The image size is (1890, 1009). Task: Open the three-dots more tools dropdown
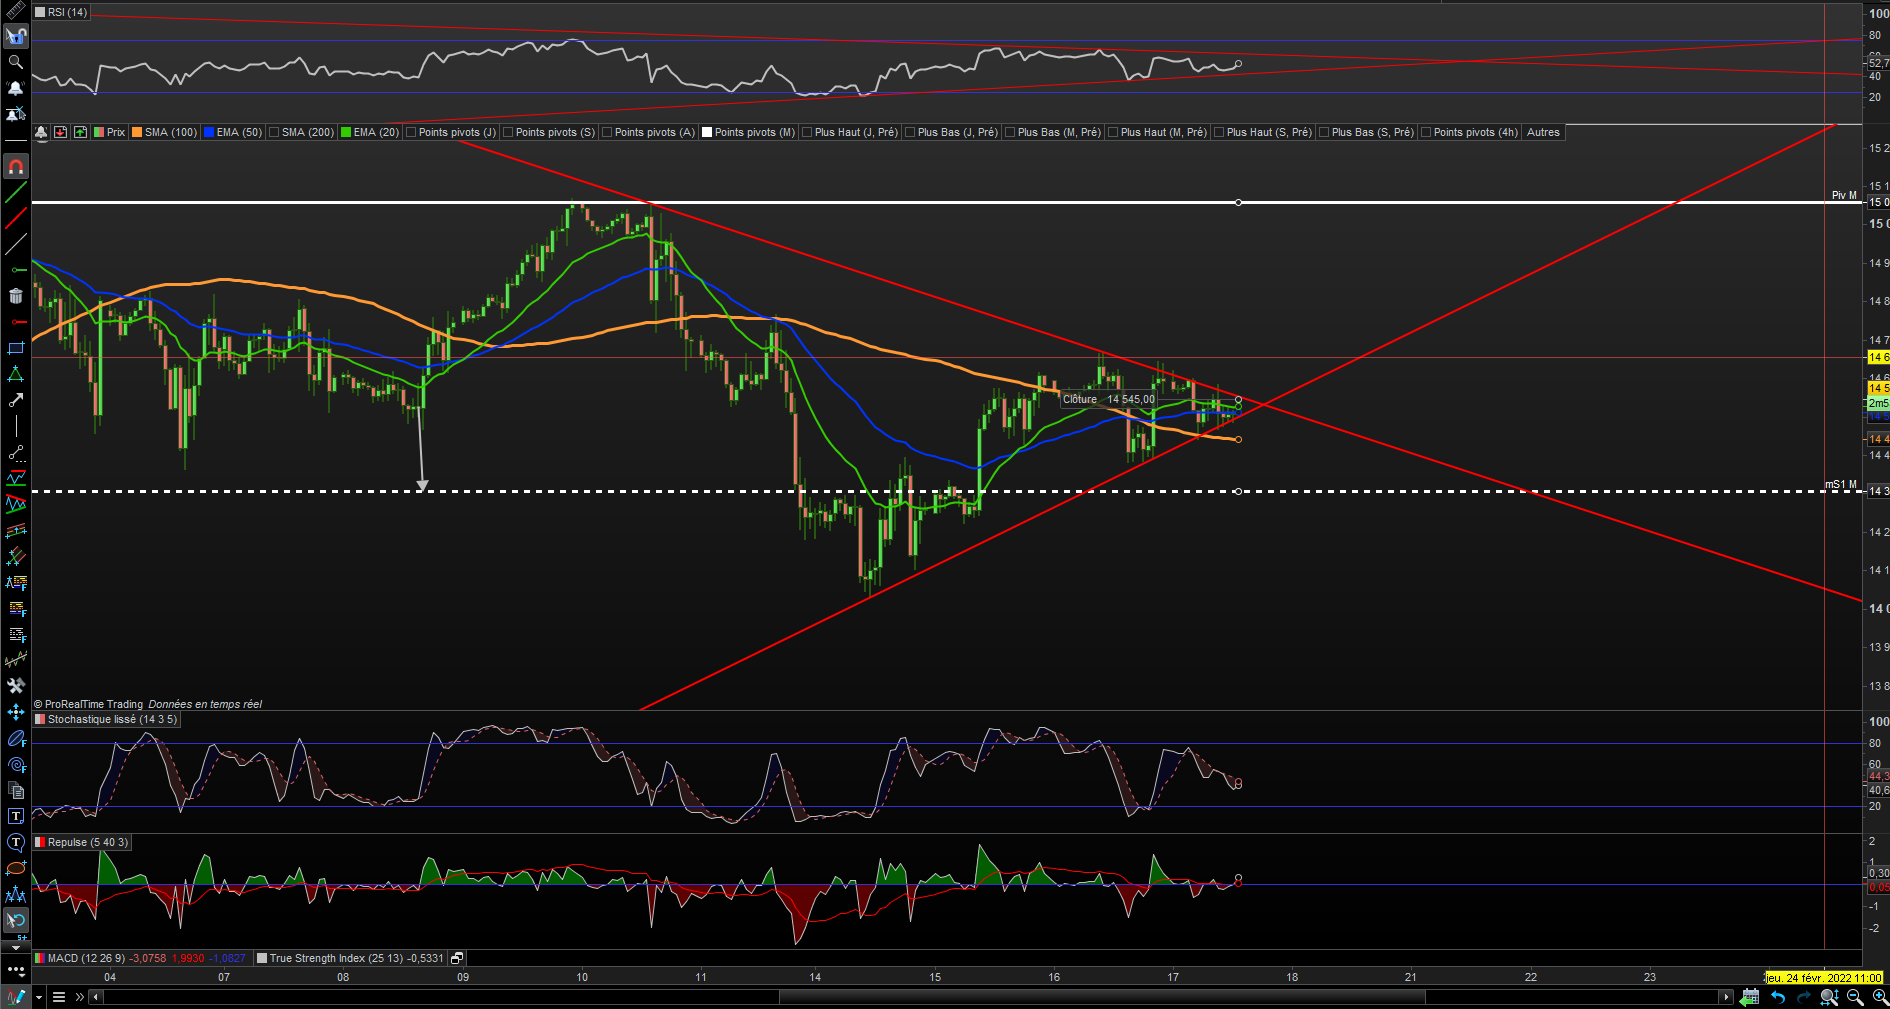pos(15,970)
